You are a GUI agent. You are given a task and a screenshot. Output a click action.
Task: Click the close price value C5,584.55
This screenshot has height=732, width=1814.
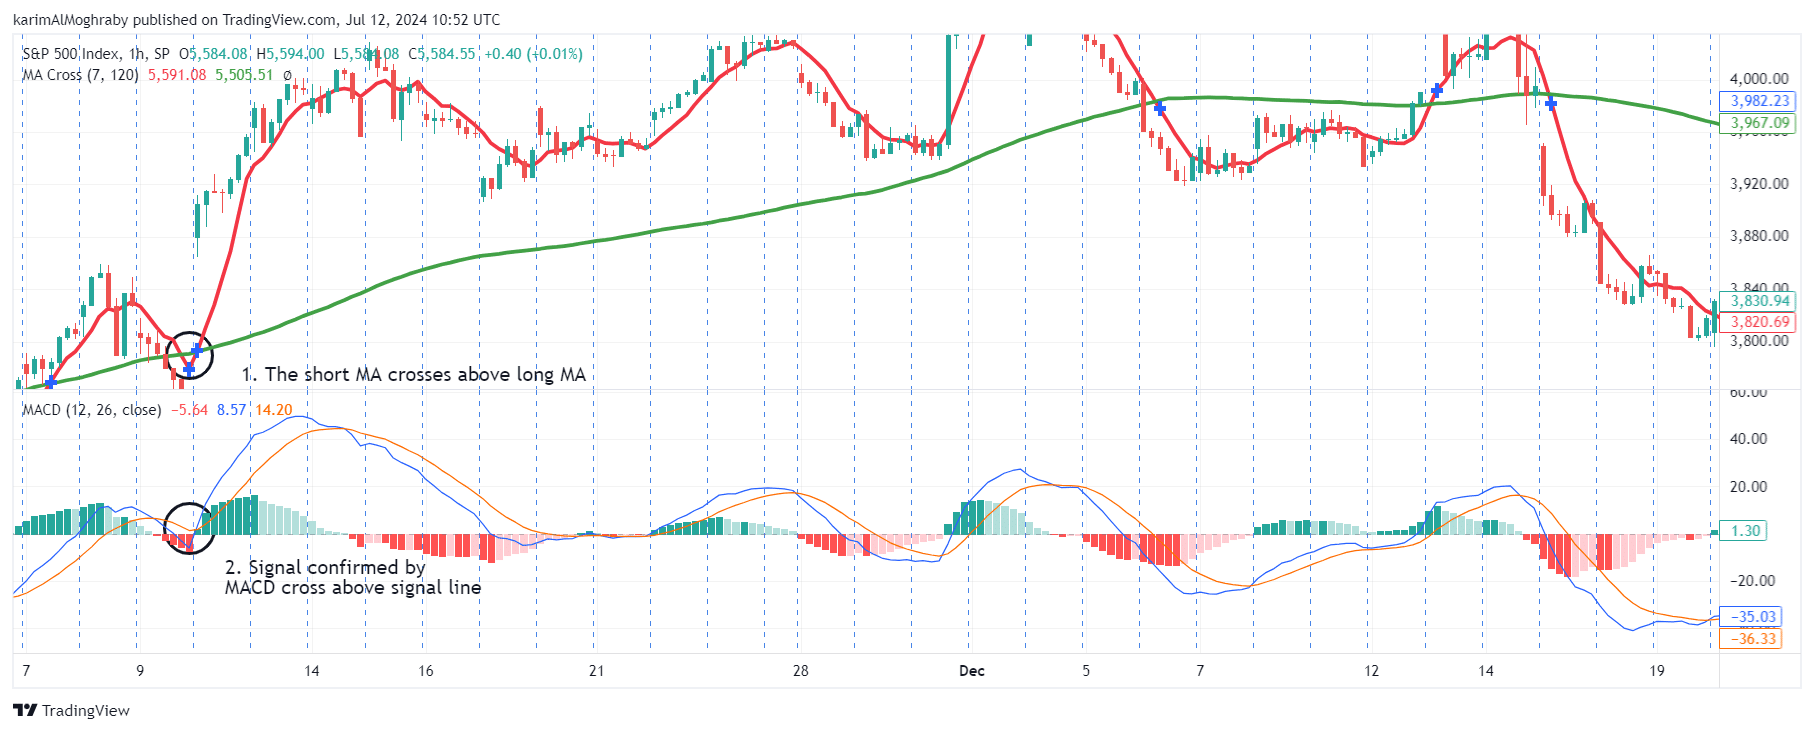tap(442, 54)
